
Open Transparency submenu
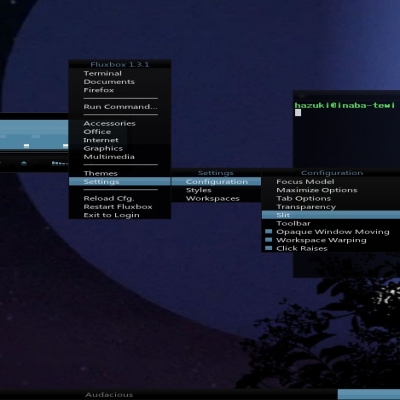[331, 207]
